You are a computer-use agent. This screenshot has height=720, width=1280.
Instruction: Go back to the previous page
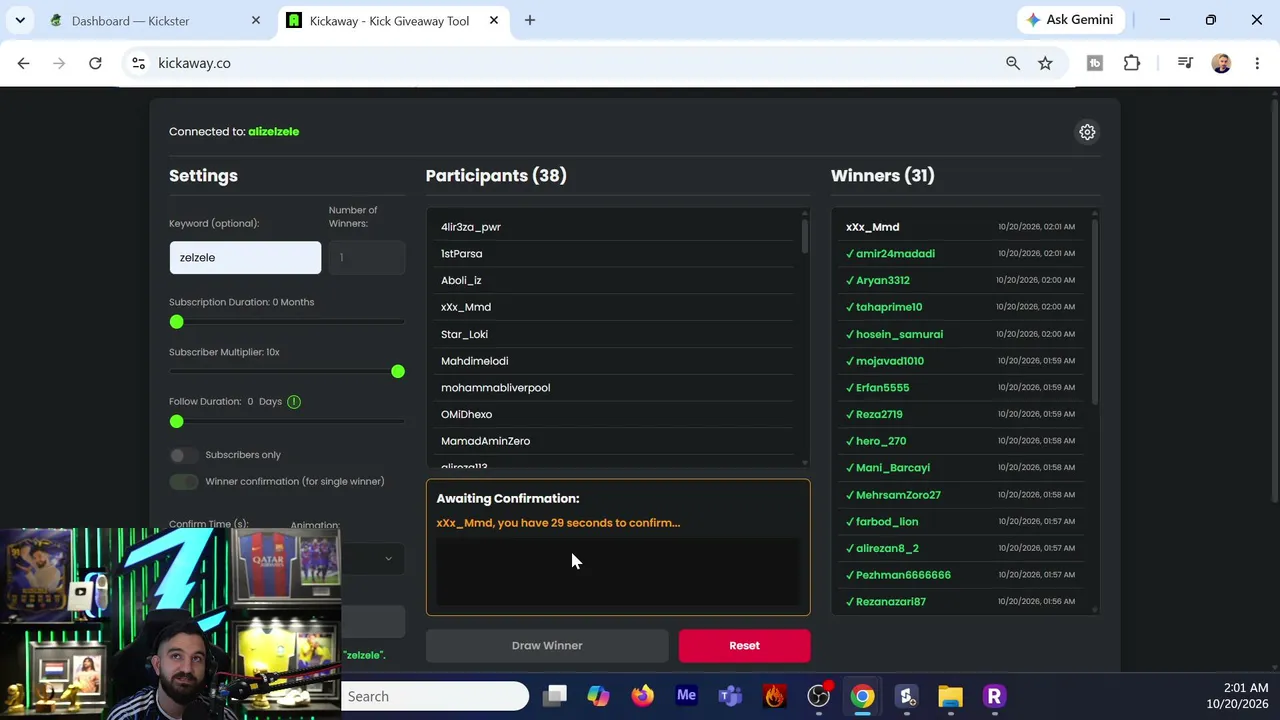[x=24, y=63]
